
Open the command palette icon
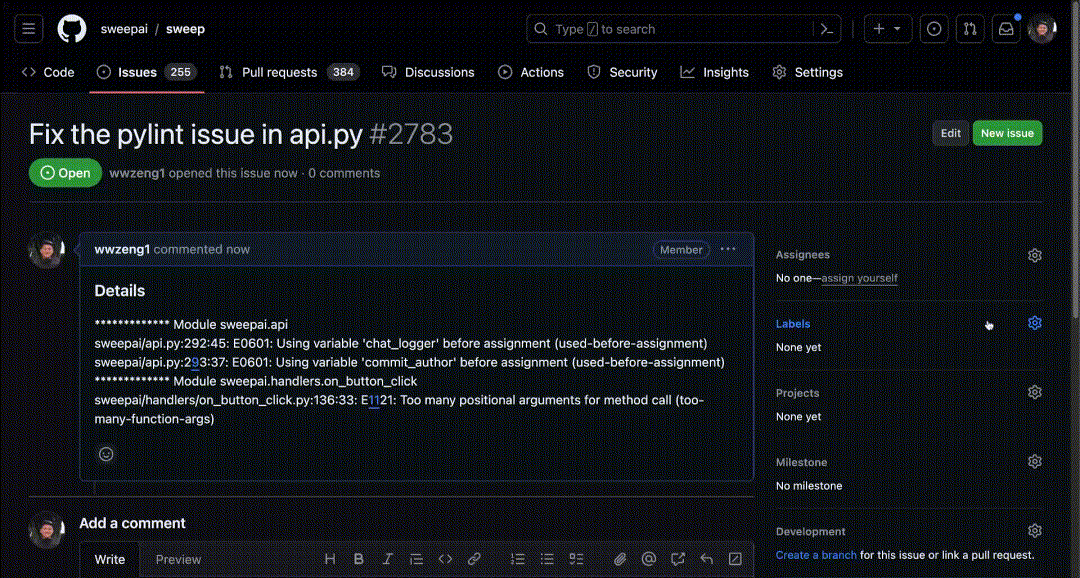(x=827, y=29)
